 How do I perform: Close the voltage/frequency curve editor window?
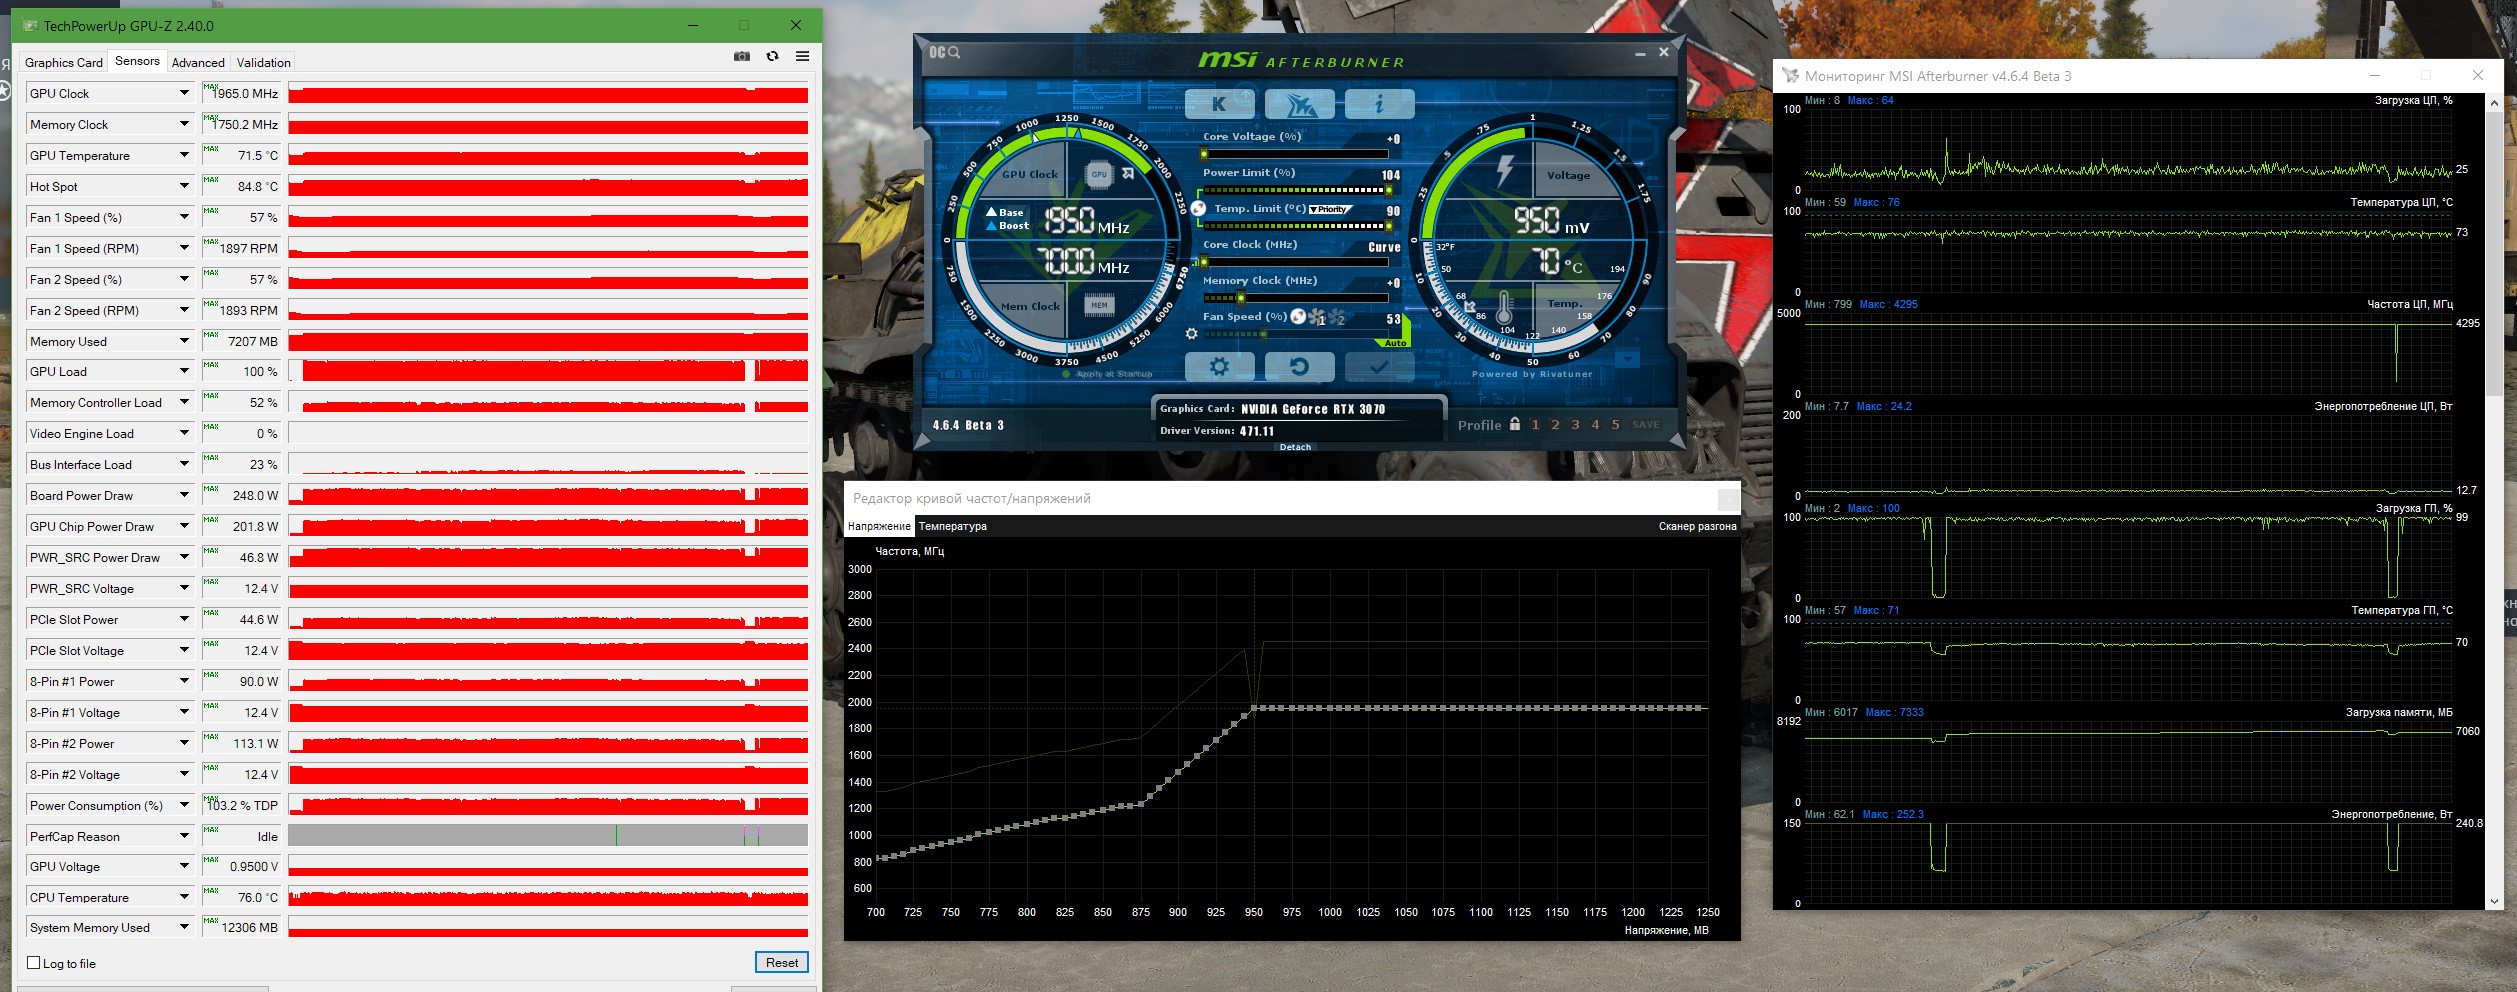click(x=1727, y=498)
